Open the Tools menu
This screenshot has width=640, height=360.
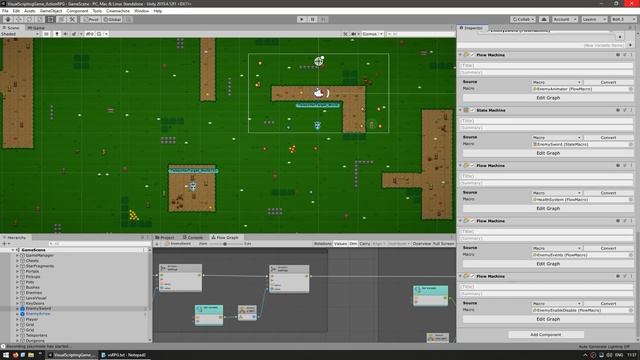tap(97, 11)
